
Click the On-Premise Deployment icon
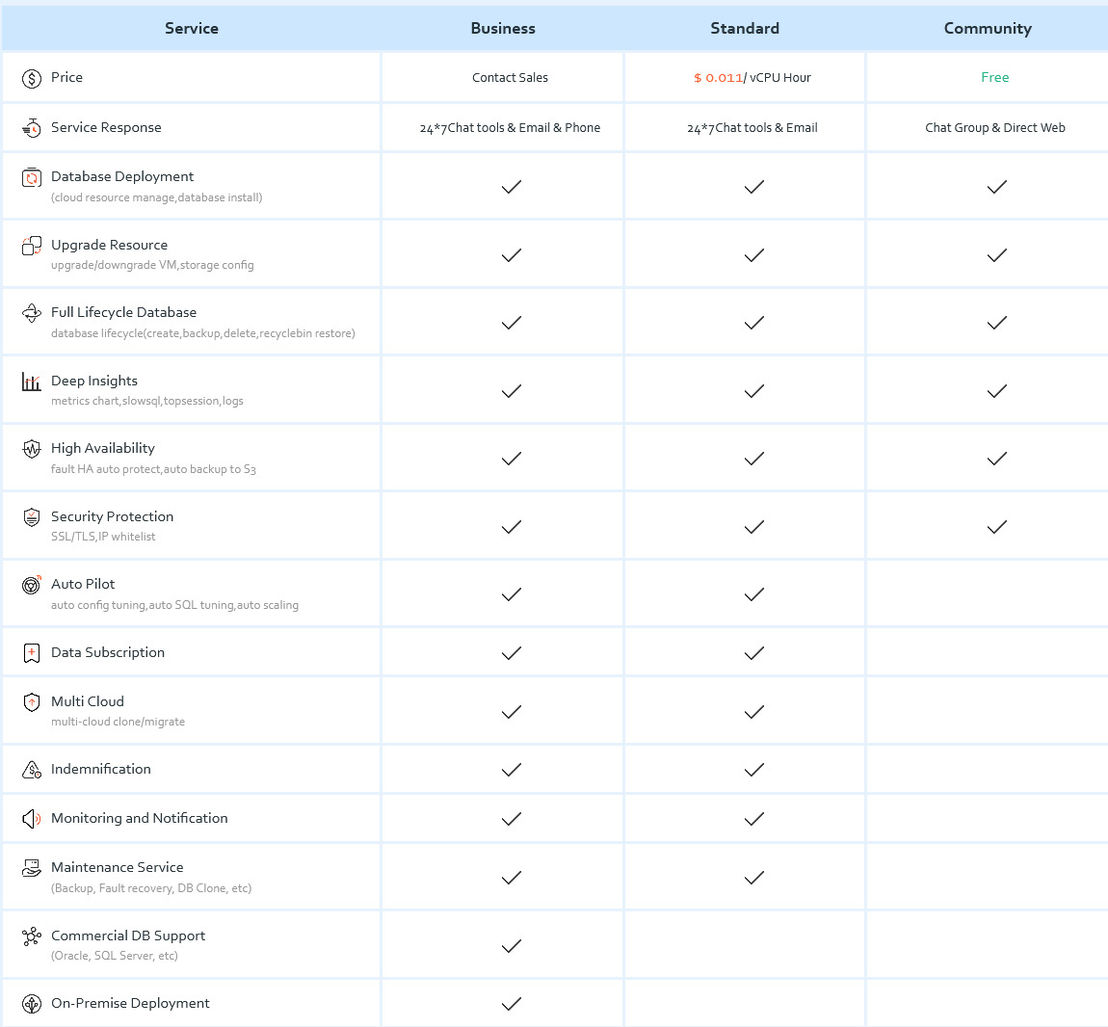coord(31,1004)
